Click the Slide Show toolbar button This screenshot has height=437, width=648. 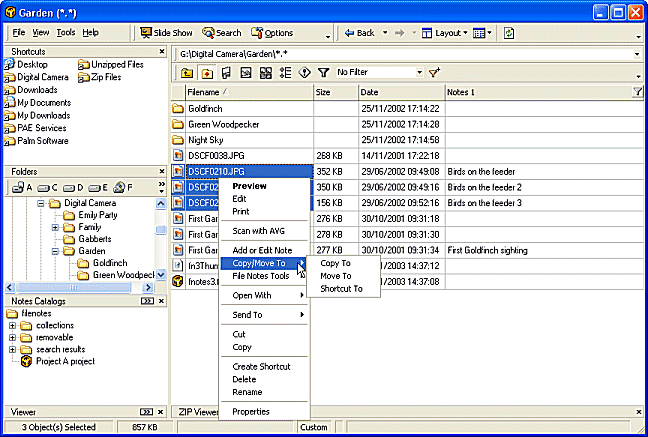pos(165,33)
